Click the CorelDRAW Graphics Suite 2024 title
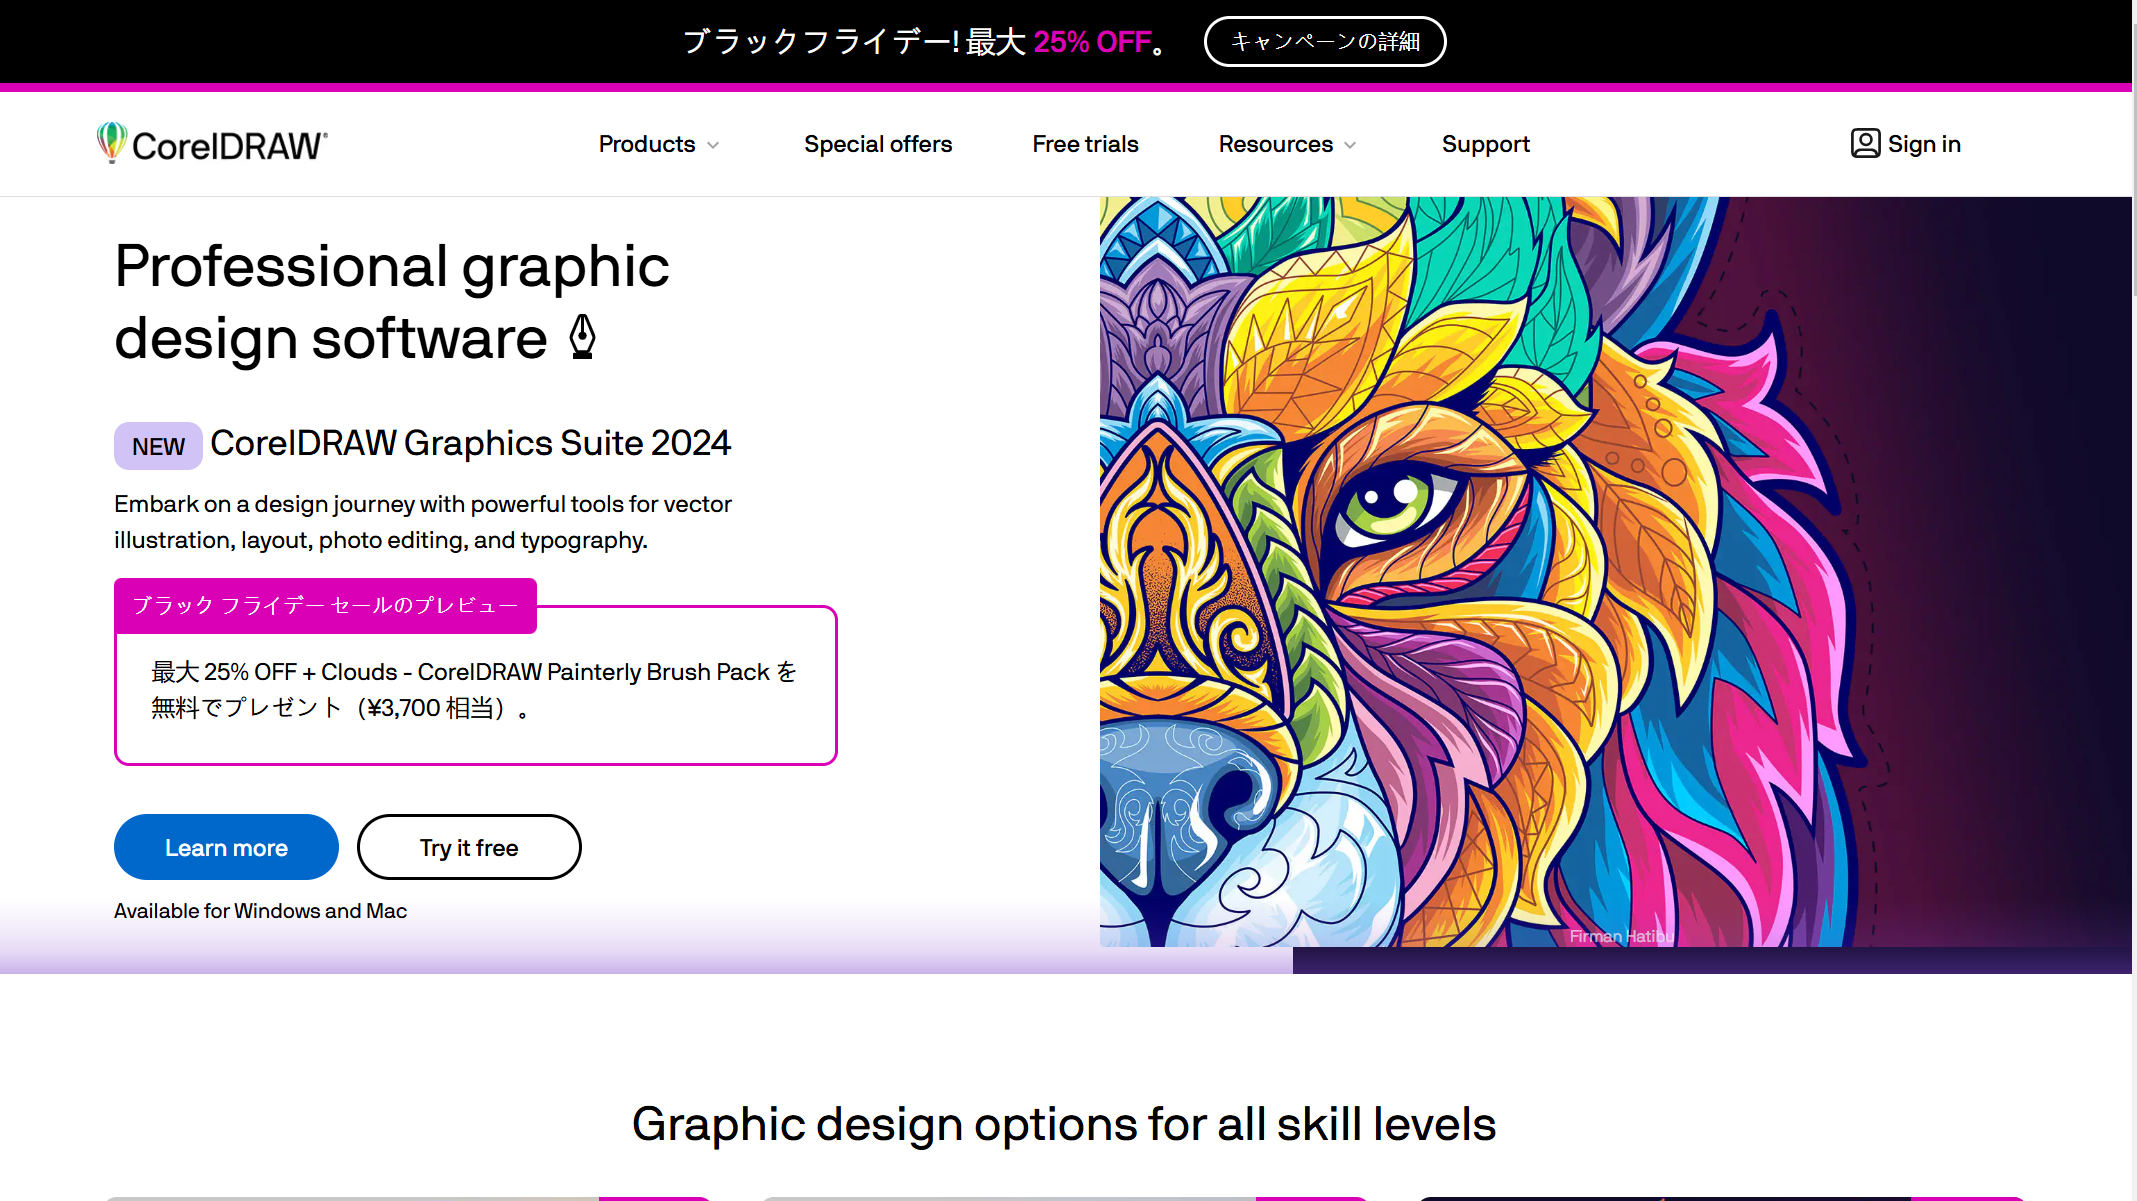Image resolution: width=2137 pixels, height=1201 pixels. coord(470,443)
